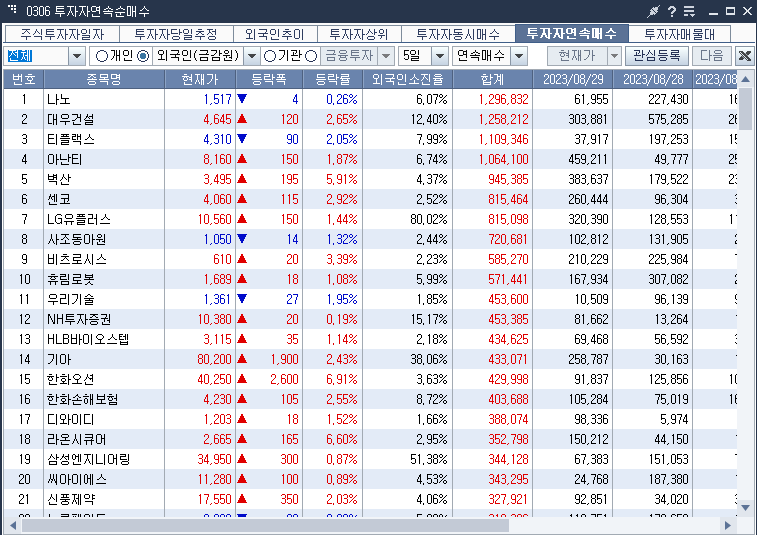The image size is (757, 535).
Task: Select the 외국인(금감원) radio button
Action: tap(143, 56)
